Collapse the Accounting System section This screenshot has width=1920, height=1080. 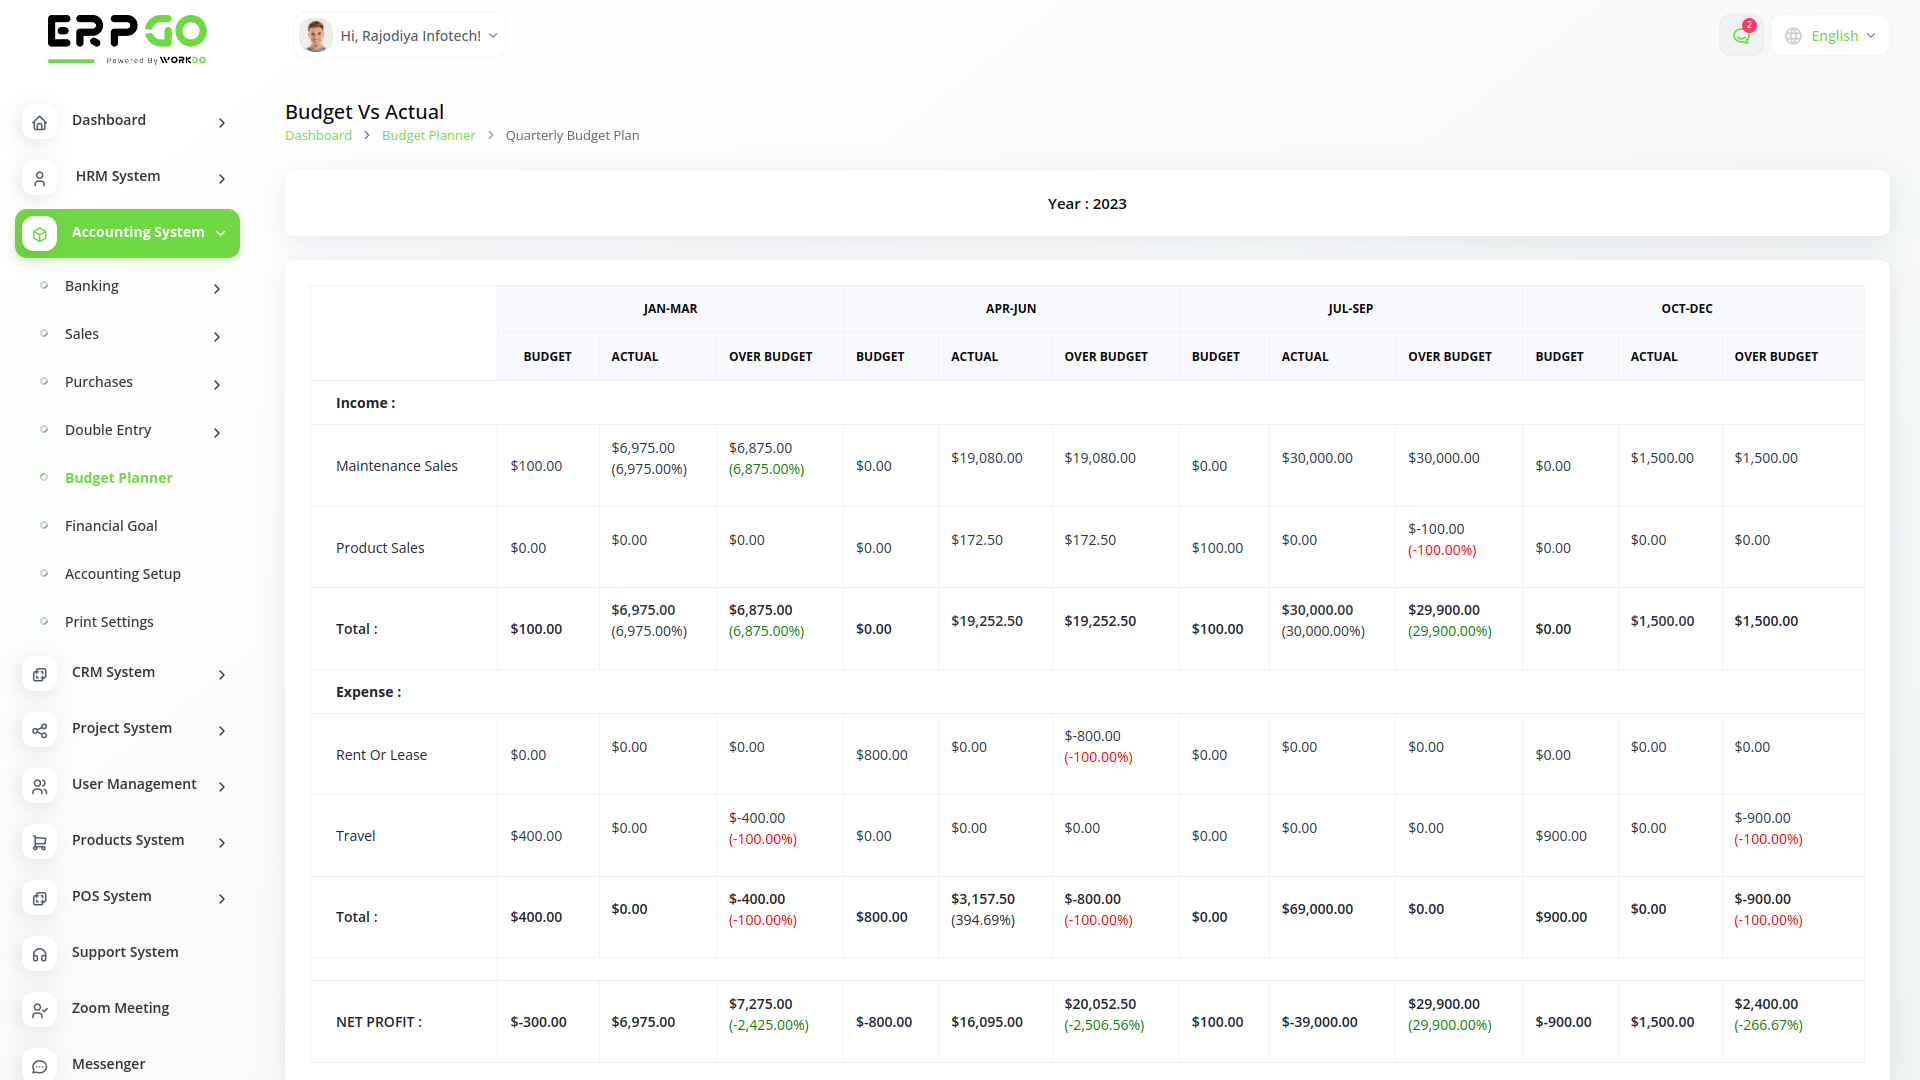(220, 233)
